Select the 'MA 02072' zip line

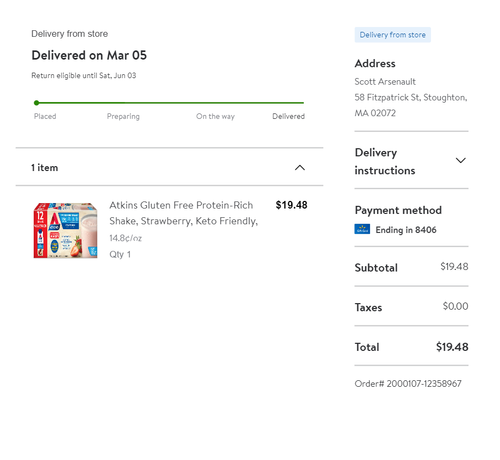375,113
